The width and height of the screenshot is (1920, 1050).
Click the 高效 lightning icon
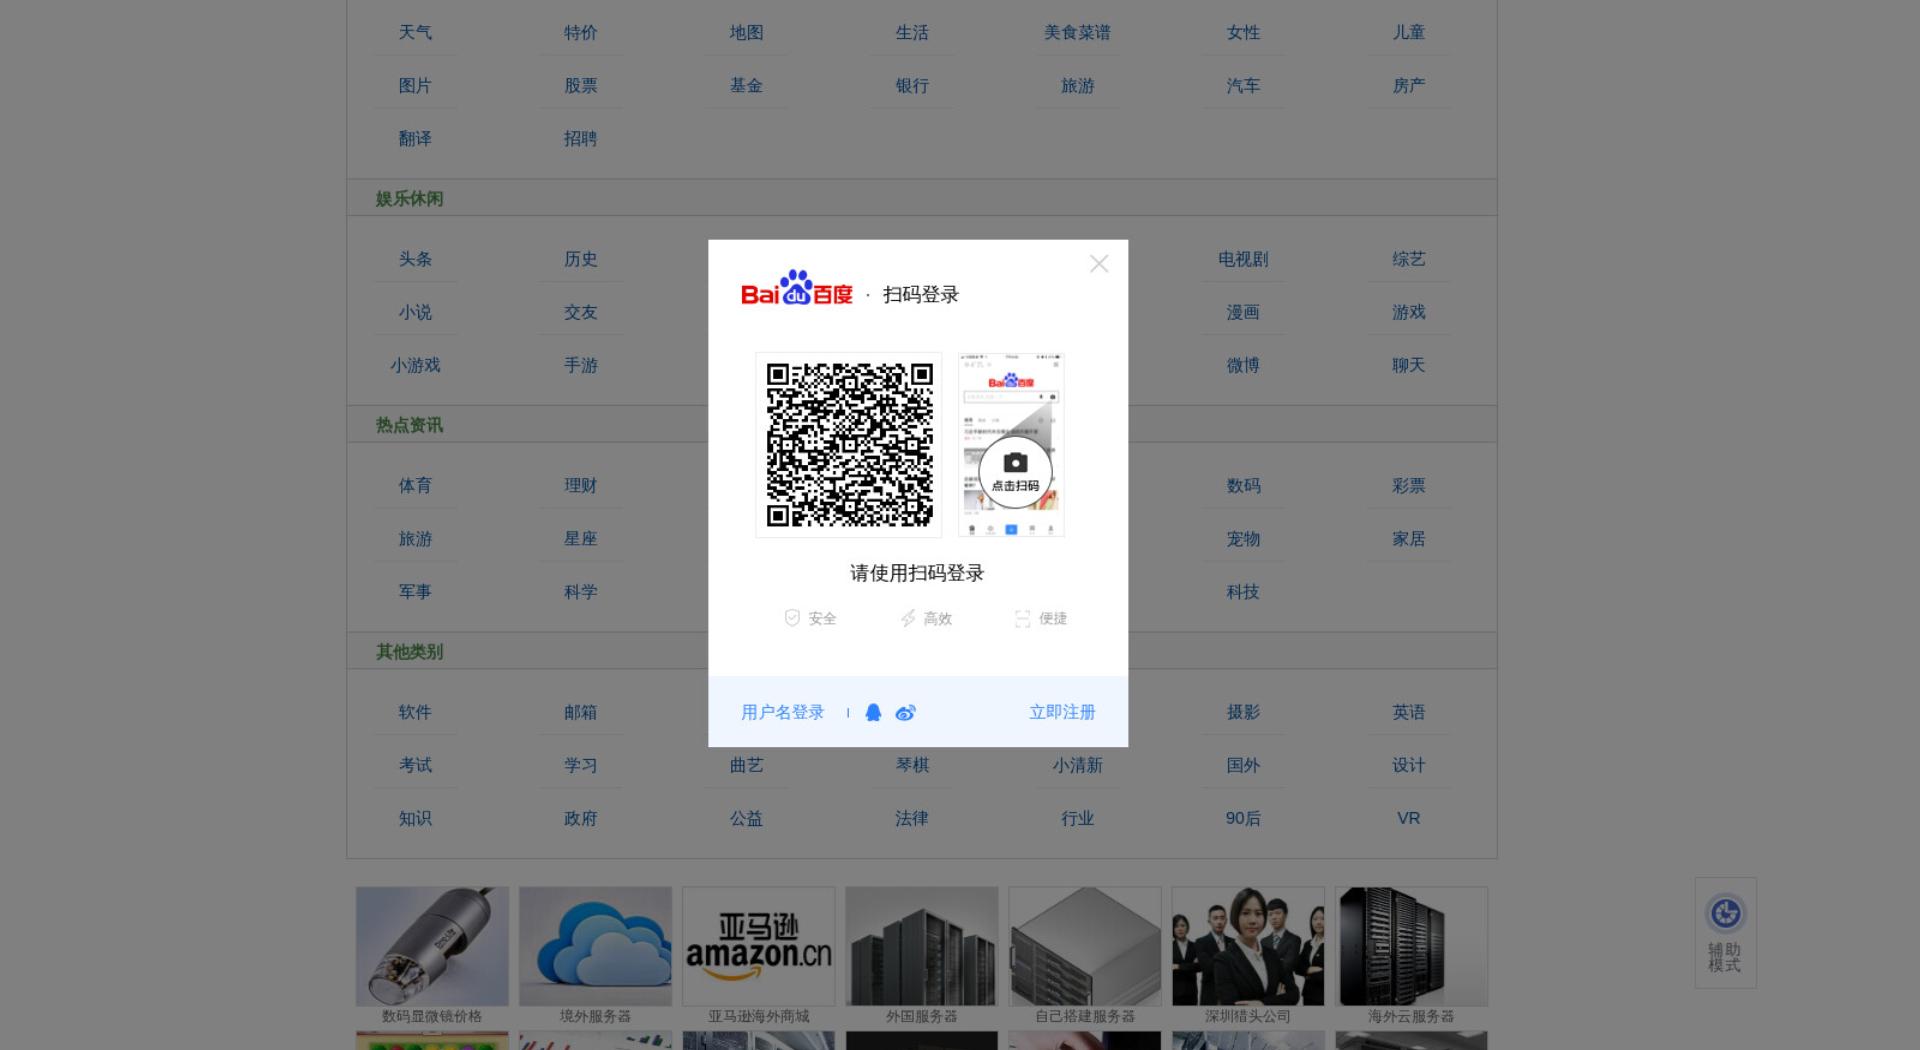point(907,618)
